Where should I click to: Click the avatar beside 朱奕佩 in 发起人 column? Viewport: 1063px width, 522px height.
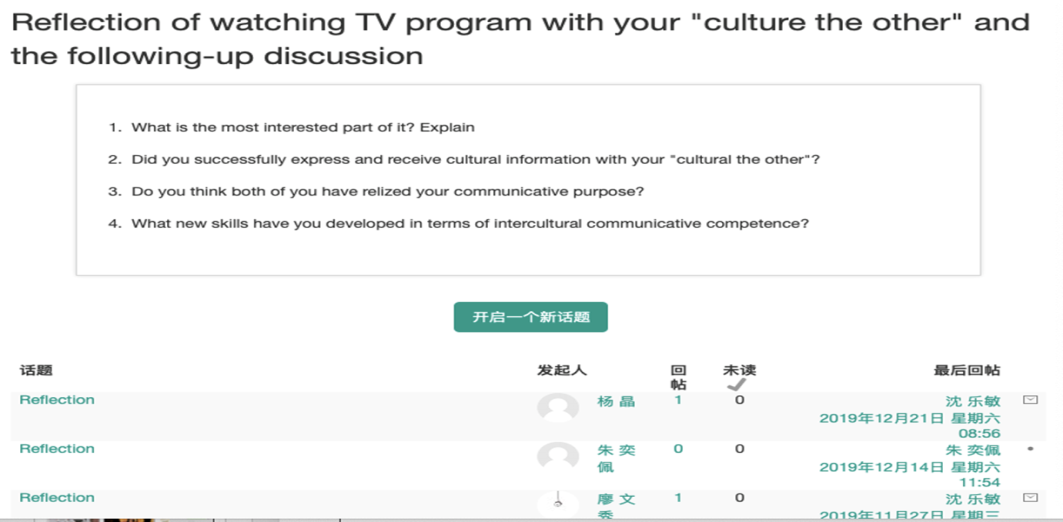(558, 457)
